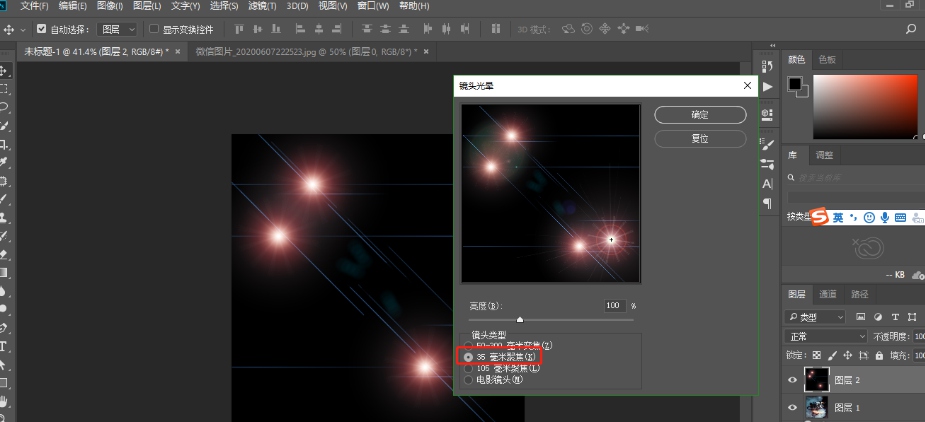Select the Eraser tool
This screenshot has height=422, width=925.
[4, 254]
